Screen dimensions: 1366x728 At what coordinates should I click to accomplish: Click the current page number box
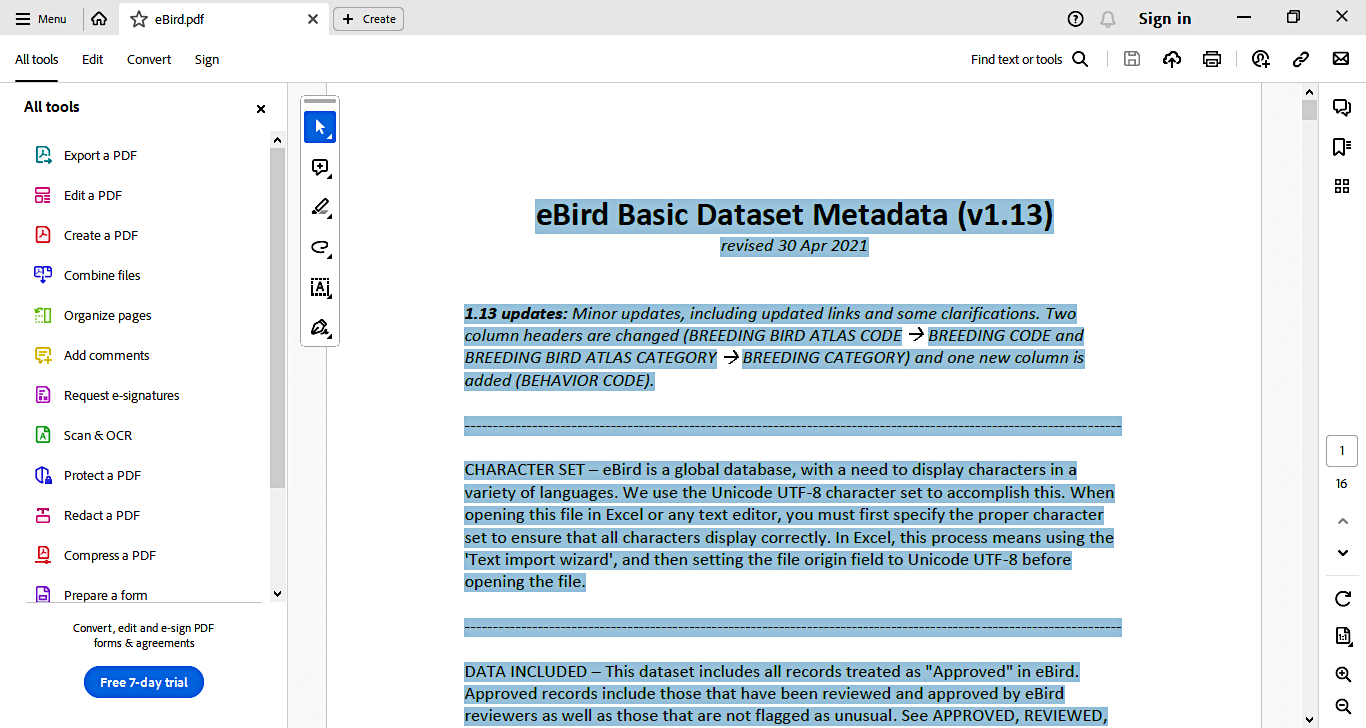1342,451
